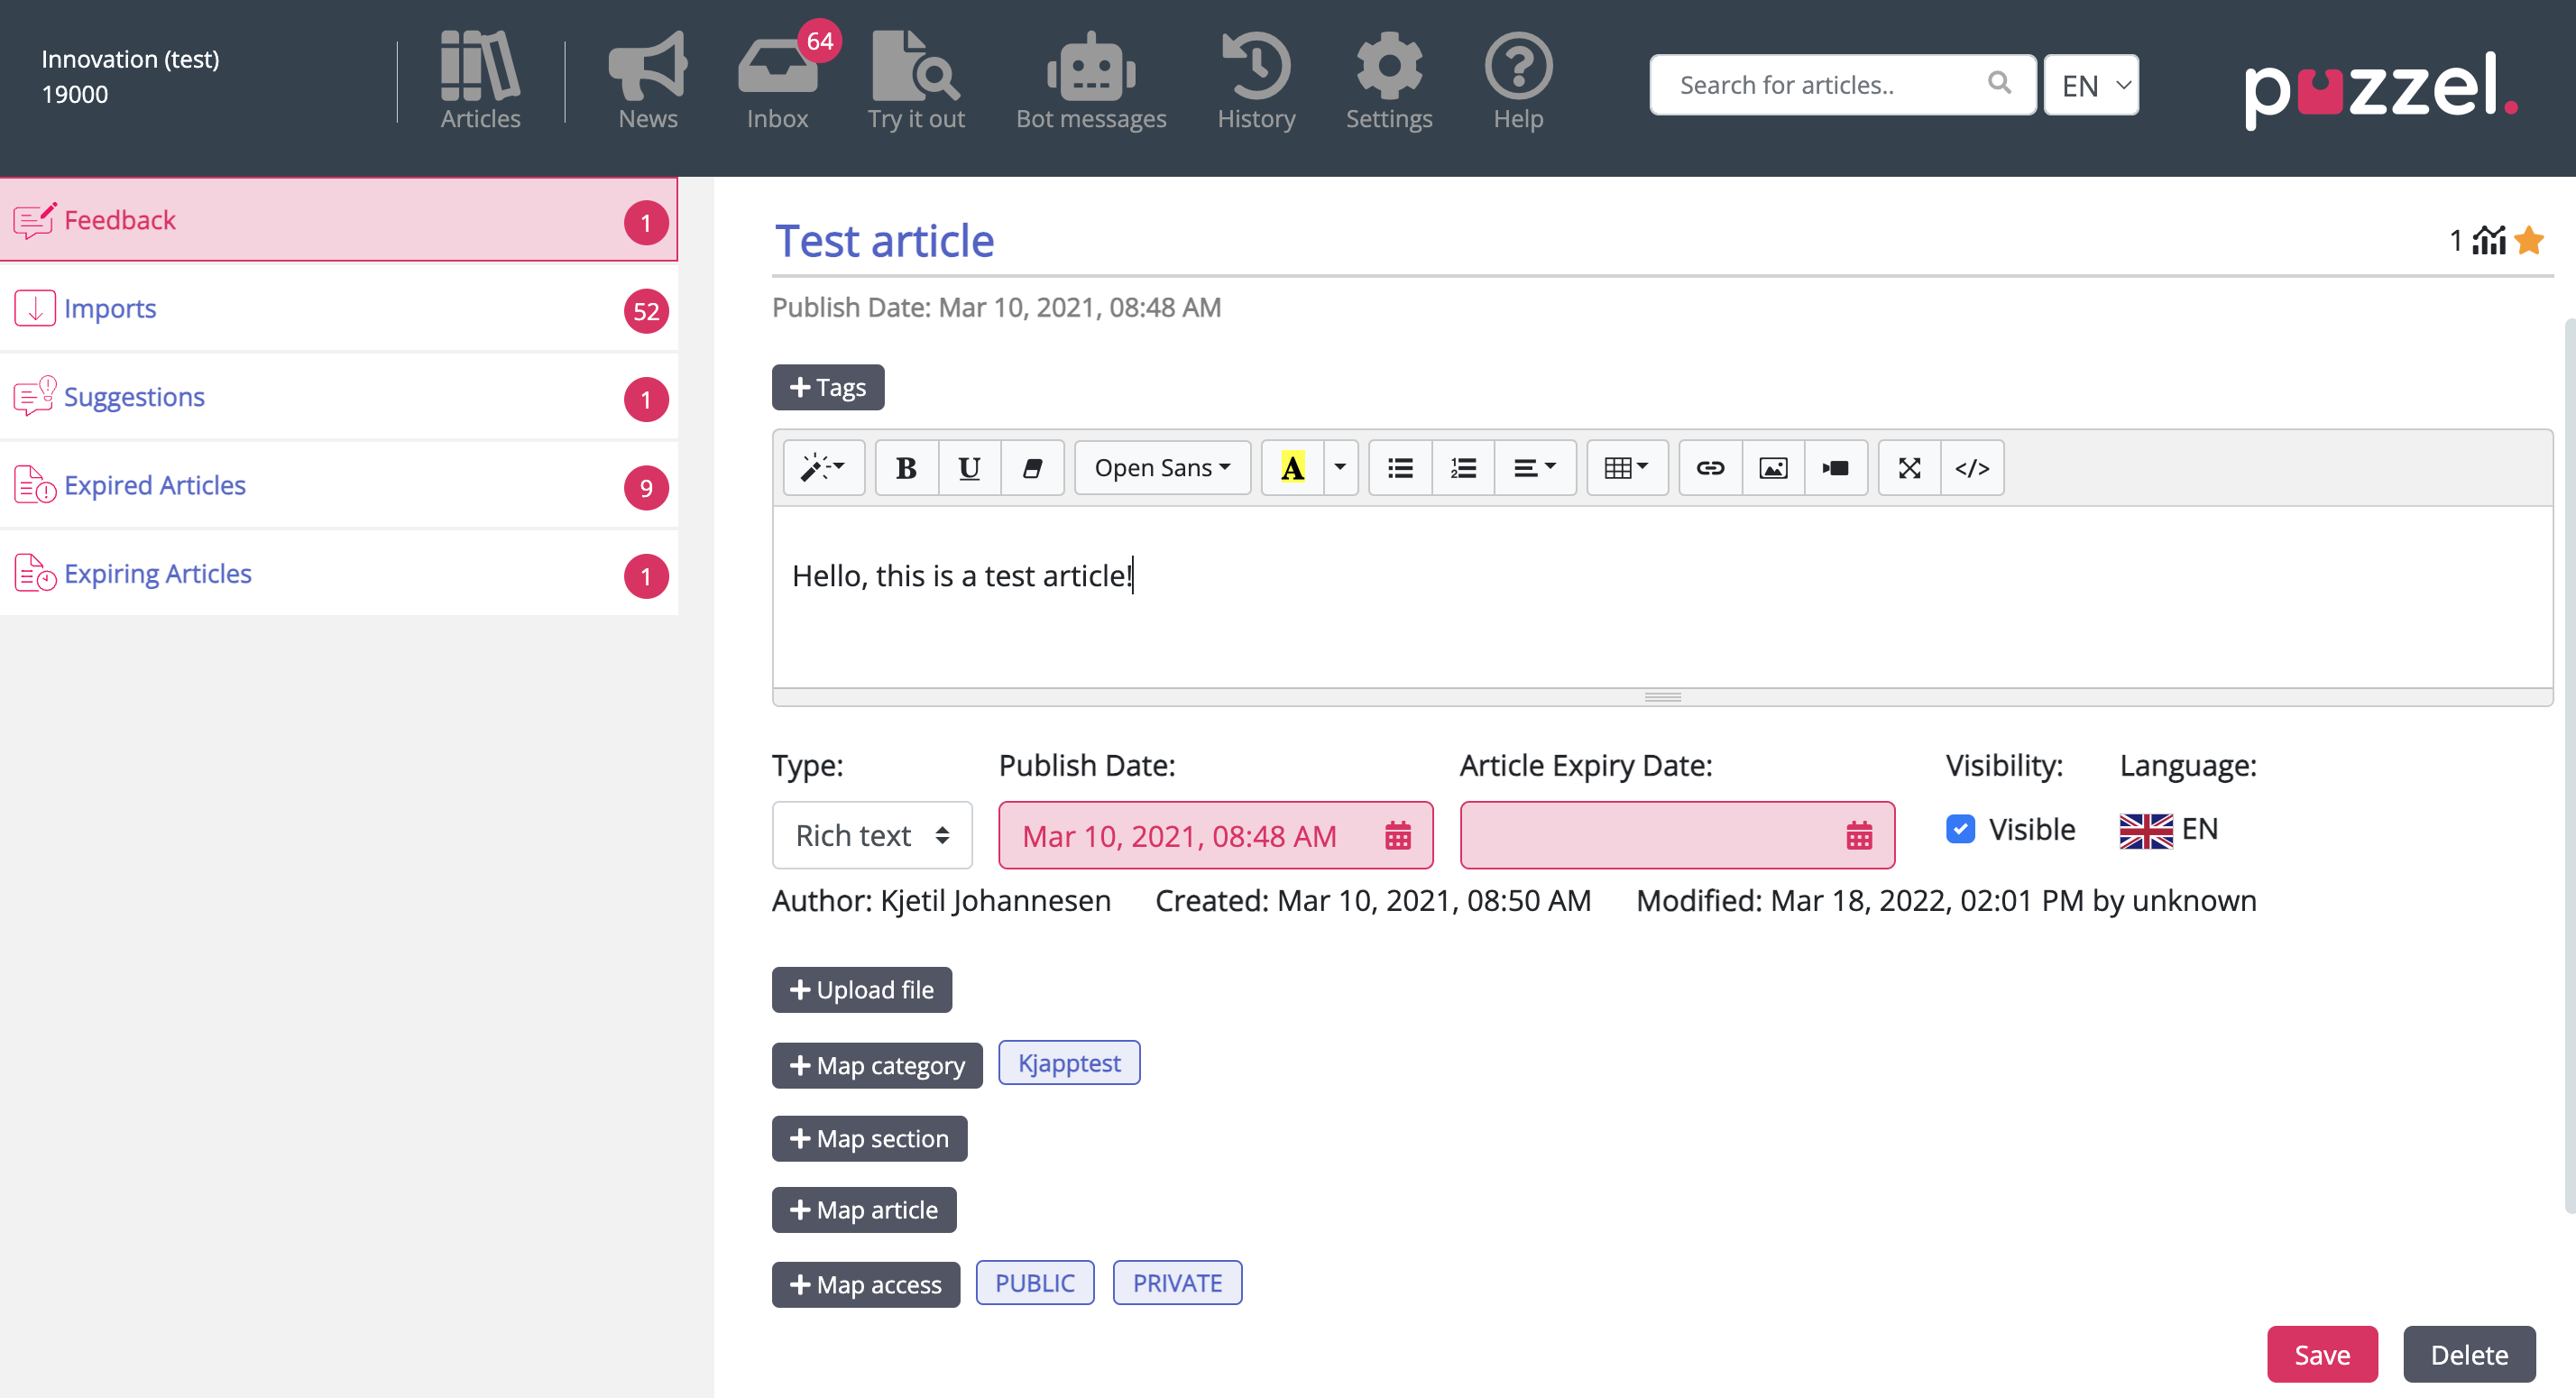The height and width of the screenshot is (1398, 2576).
Task: Insert an unordered bullet list
Action: 1400,468
